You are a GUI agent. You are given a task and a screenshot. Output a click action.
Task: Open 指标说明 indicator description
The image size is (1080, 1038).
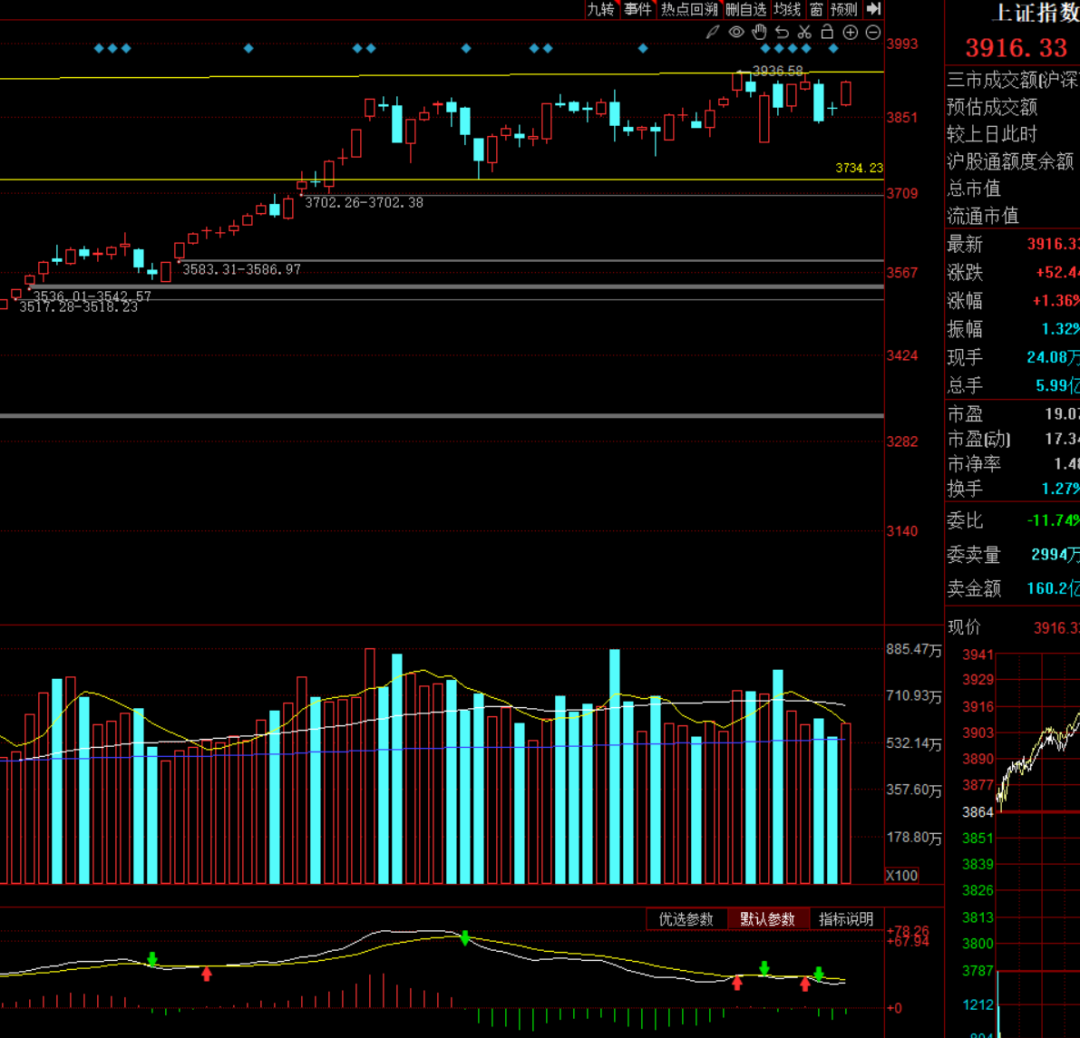(846, 919)
